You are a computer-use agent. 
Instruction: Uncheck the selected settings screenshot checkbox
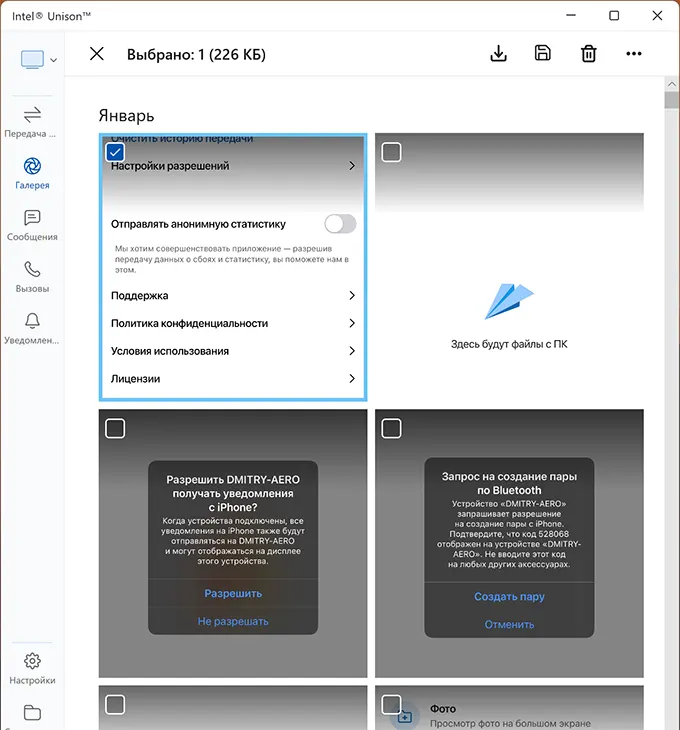[x=115, y=152]
